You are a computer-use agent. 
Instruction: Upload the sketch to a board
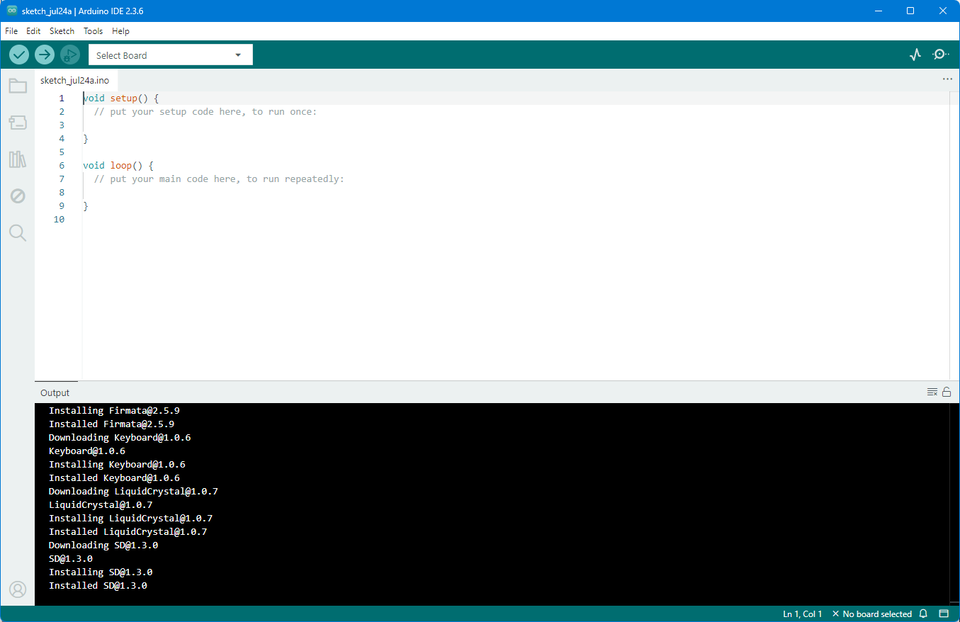44,54
